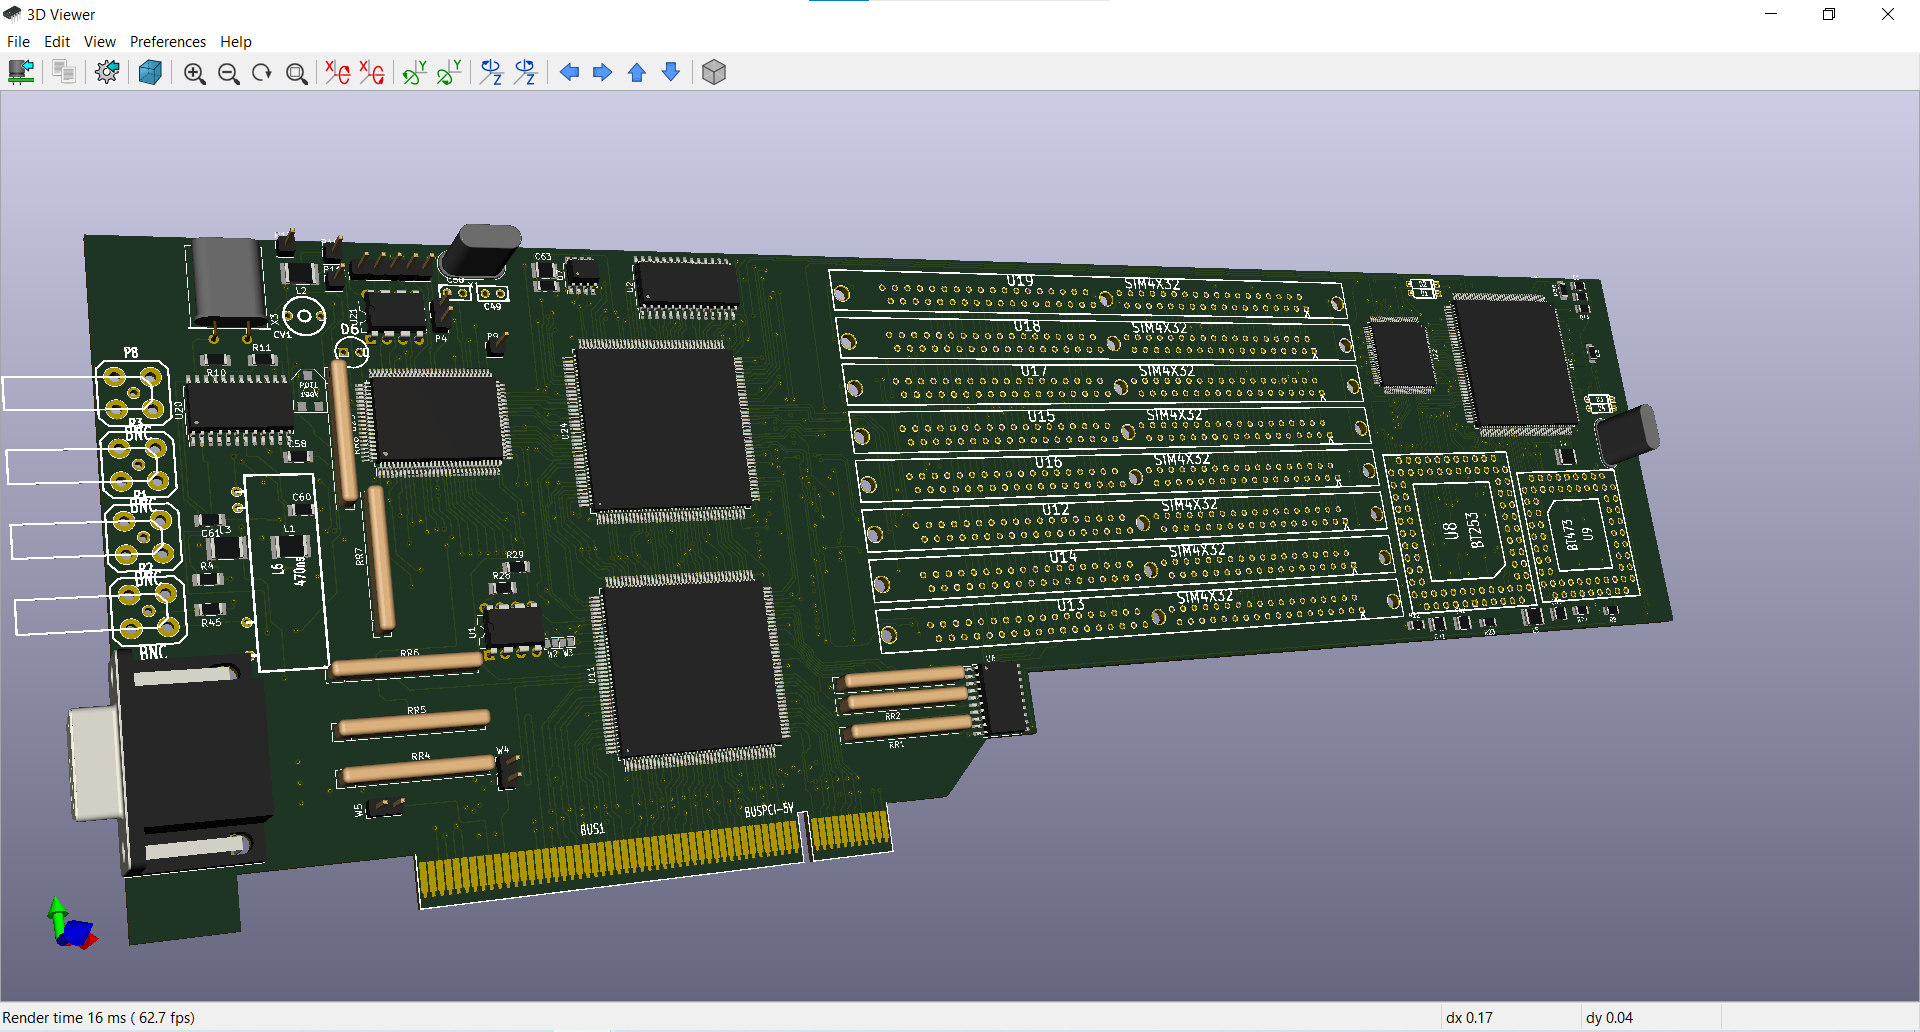Zoom in on the board
This screenshot has width=1920, height=1032.
194,73
